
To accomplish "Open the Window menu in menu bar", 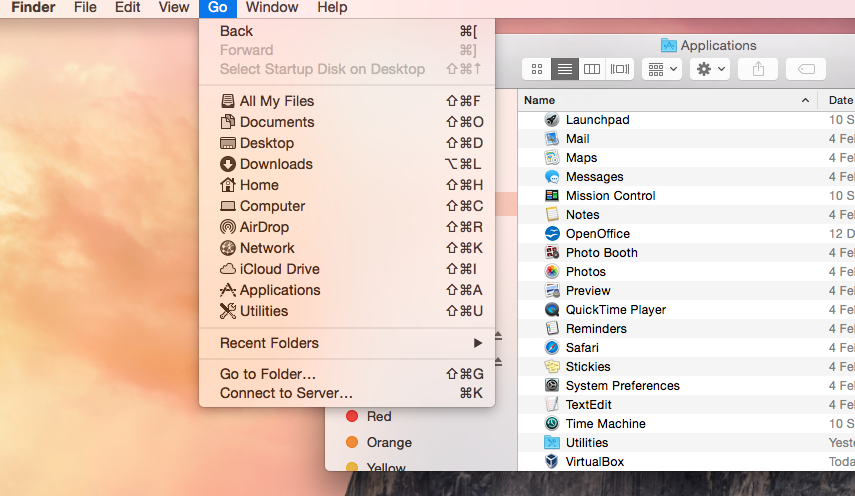I will click(272, 8).
